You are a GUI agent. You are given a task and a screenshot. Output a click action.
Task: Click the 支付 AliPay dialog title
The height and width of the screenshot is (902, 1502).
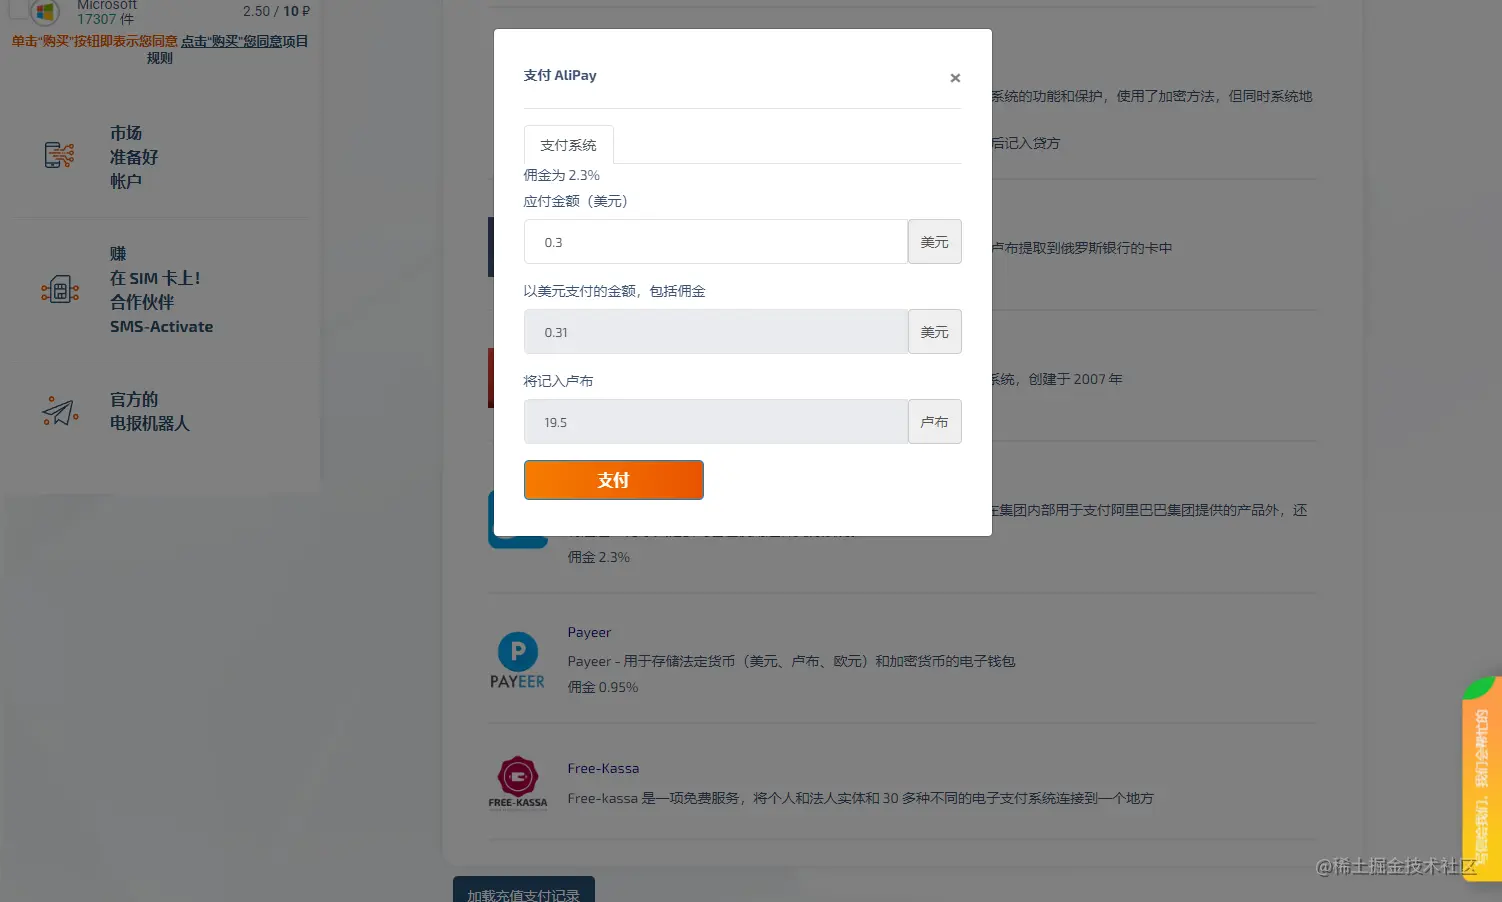[560, 75]
